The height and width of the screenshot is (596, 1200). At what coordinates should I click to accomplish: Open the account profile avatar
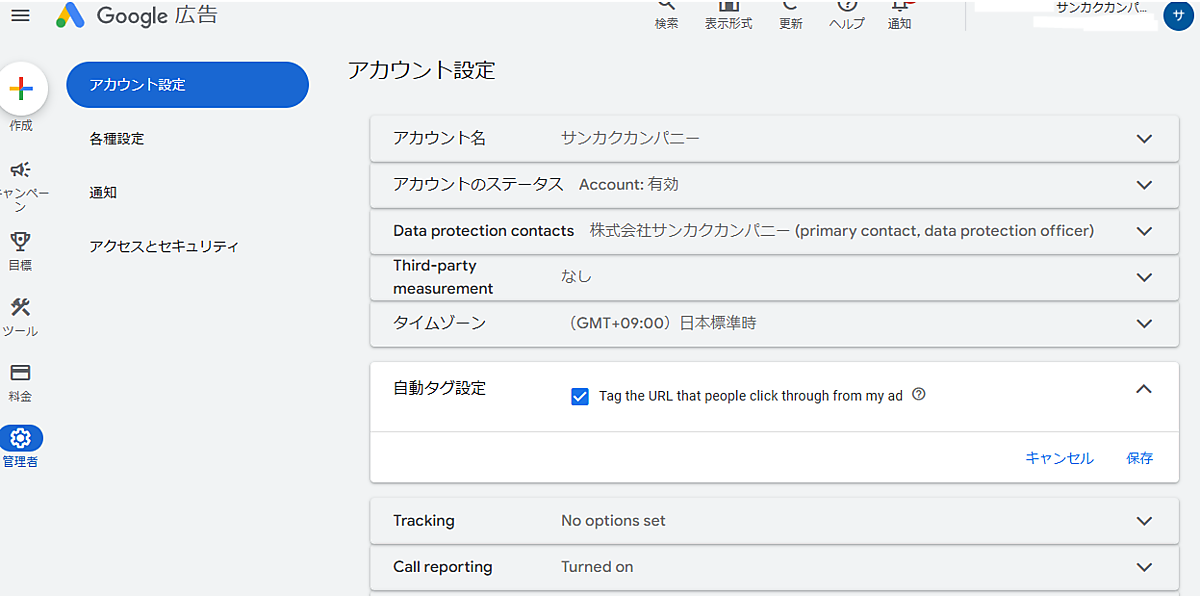(x=1177, y=16)
